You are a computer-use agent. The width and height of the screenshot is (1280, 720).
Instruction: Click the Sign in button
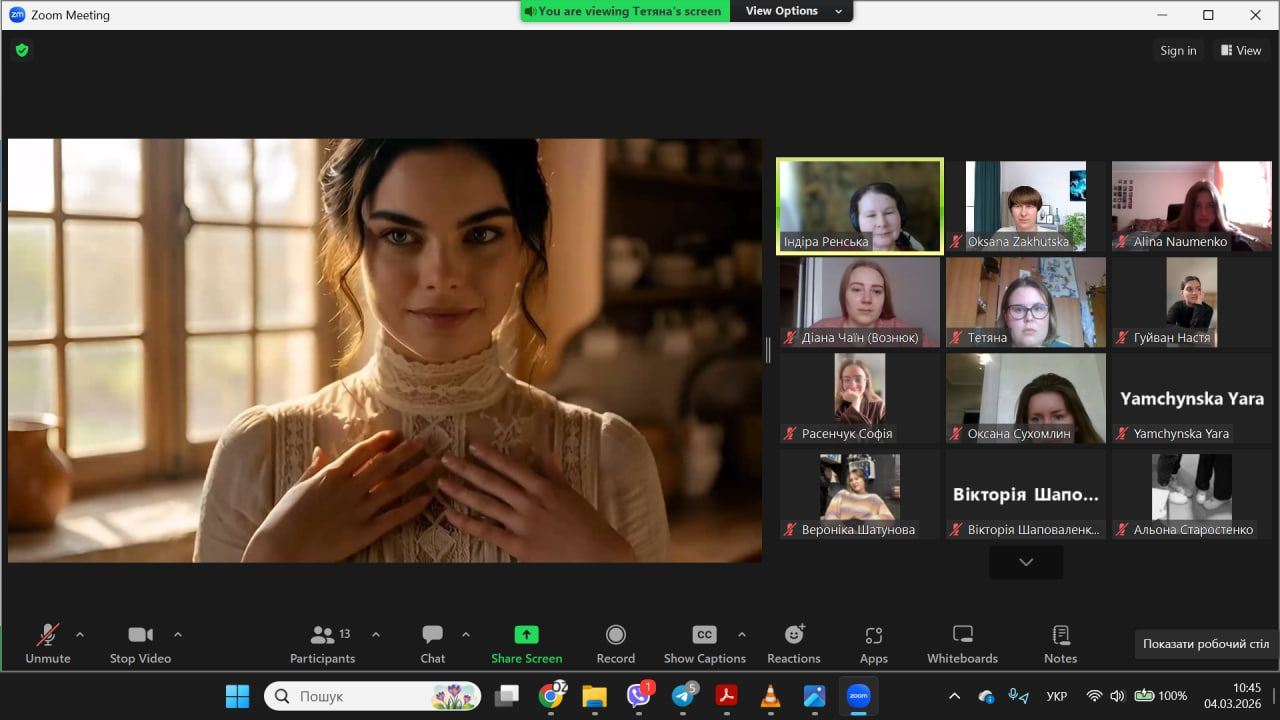(x=1178, y=50)
